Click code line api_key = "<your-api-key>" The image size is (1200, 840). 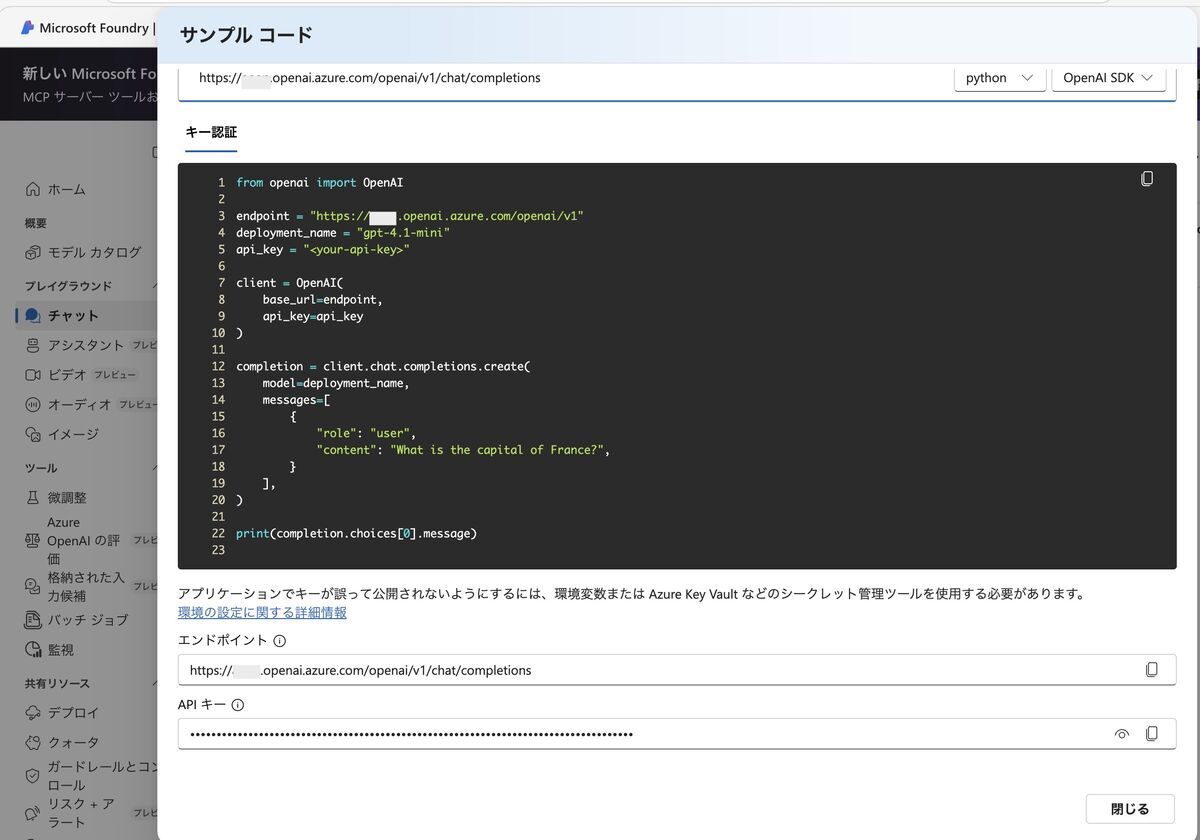coord(323,249)
